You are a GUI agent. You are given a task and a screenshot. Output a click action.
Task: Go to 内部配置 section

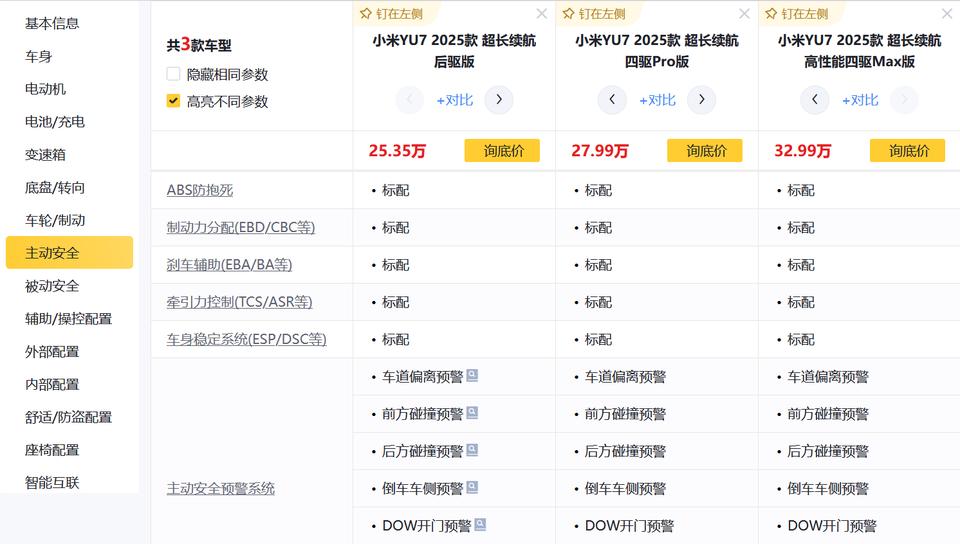click(x=52, y=384)
